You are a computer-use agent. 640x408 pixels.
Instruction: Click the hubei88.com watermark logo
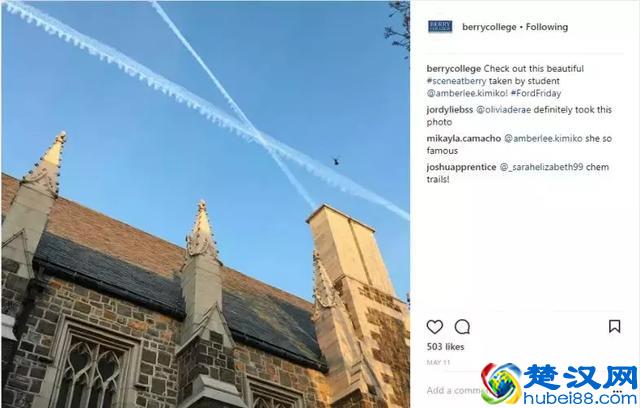tap(560, 385)
